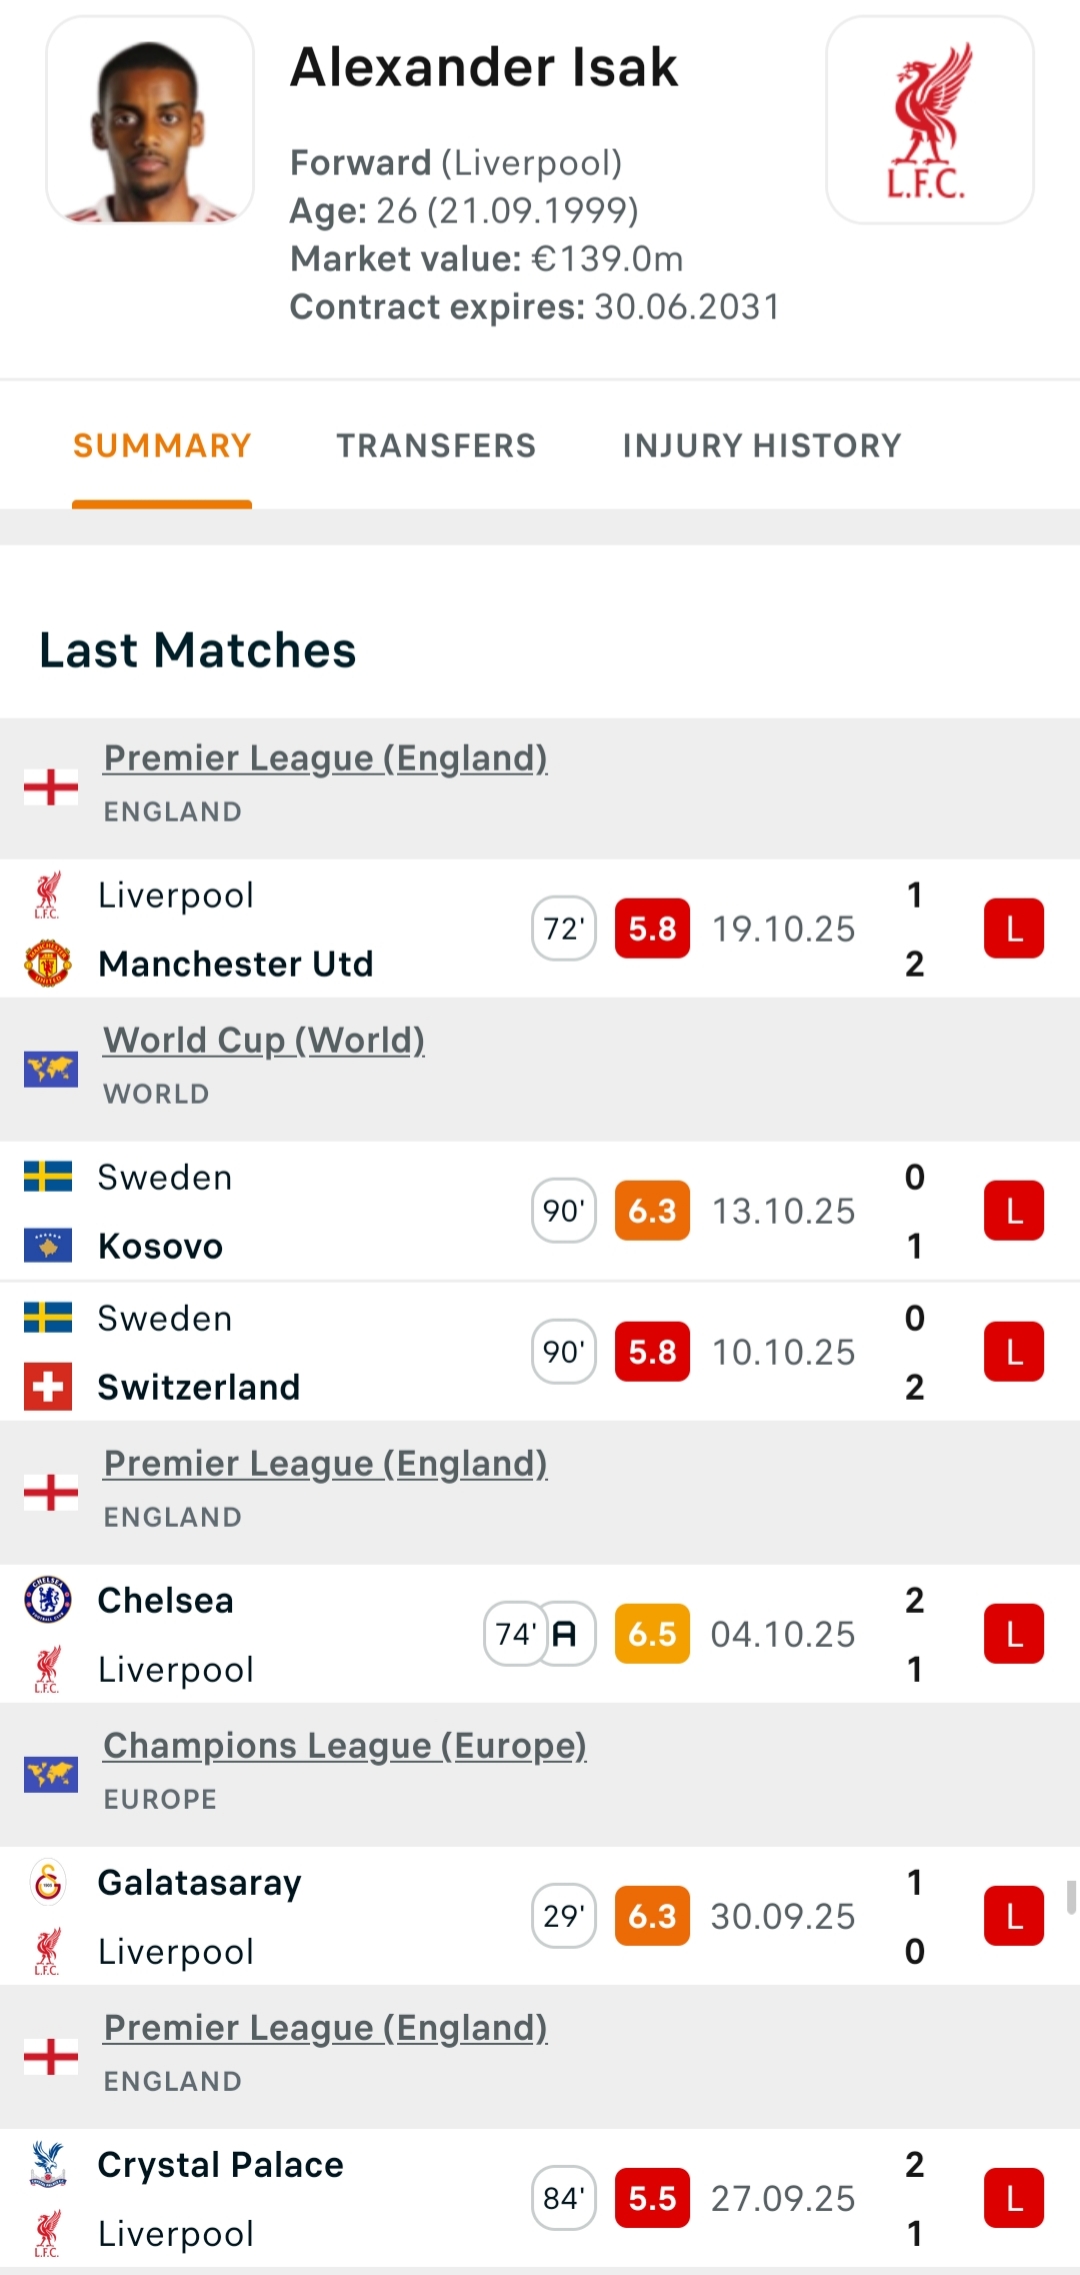
Task: Click the Chelsea crest icon
Action: pyautogui.click(x=48, y=1600)
